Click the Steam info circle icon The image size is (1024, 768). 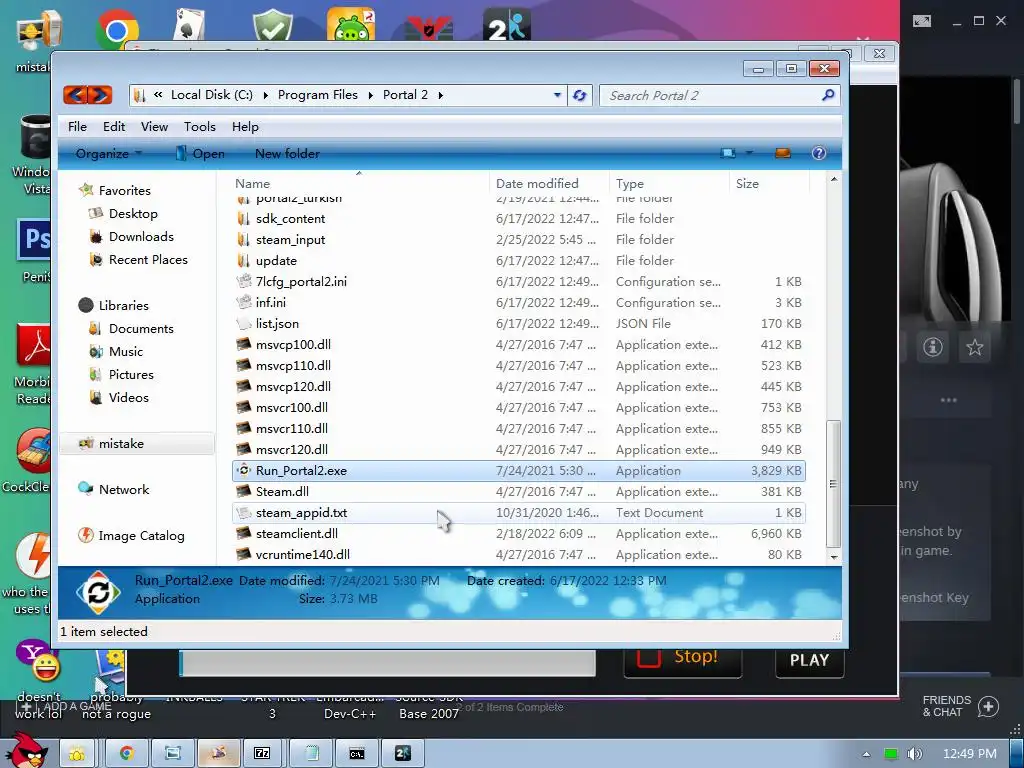point(933,347)
